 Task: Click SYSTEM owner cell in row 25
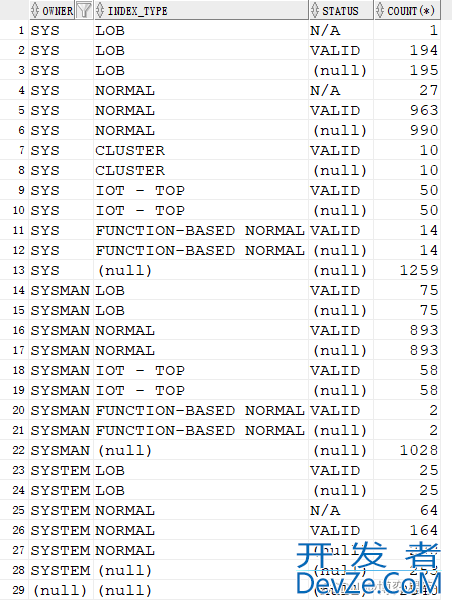(61, 510)
